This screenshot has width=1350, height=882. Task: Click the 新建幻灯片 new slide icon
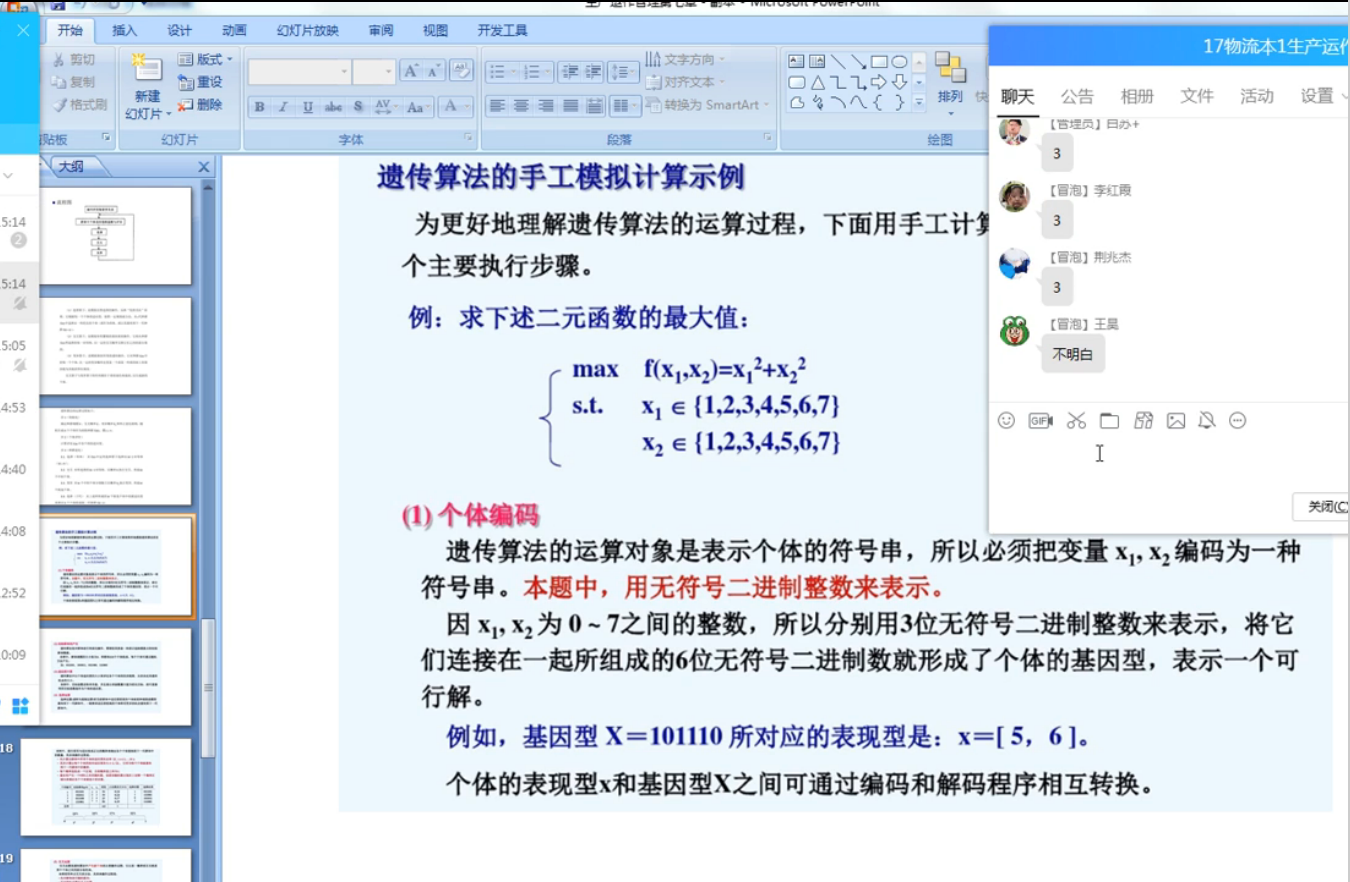pyautogui.click(x=147, y=72)
